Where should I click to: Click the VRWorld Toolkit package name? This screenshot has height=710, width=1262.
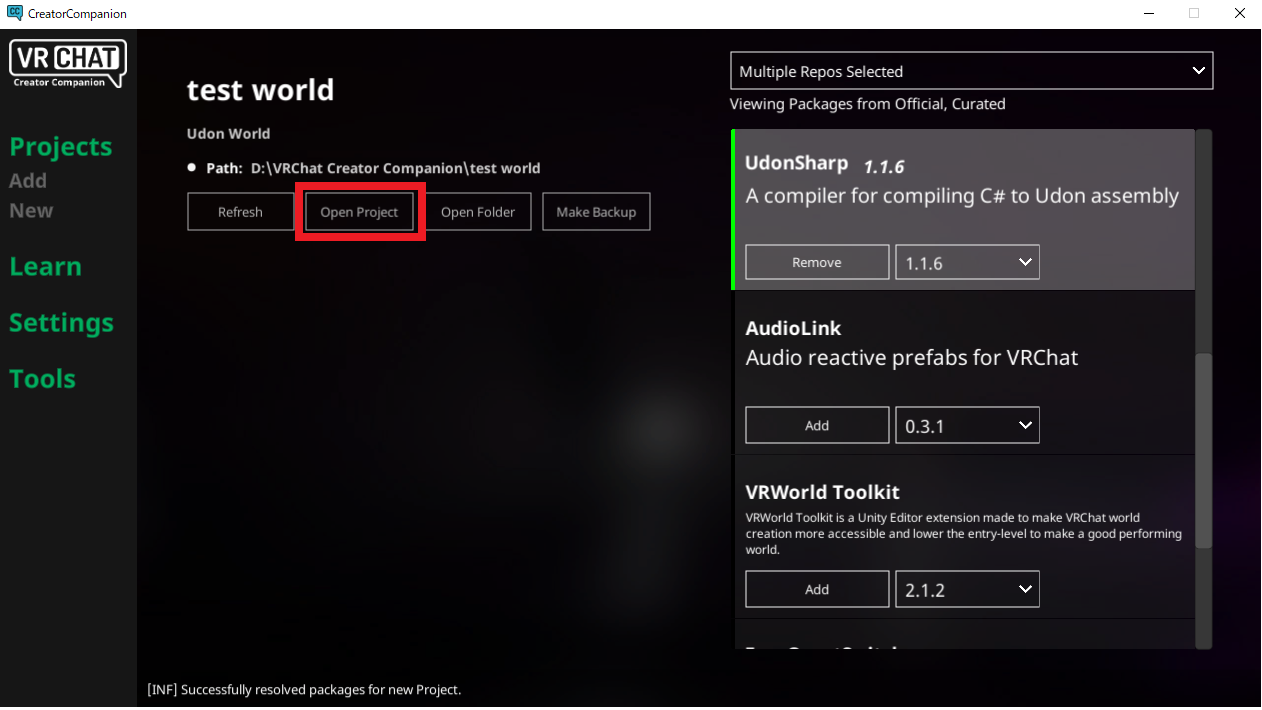[x=823, y=492]
